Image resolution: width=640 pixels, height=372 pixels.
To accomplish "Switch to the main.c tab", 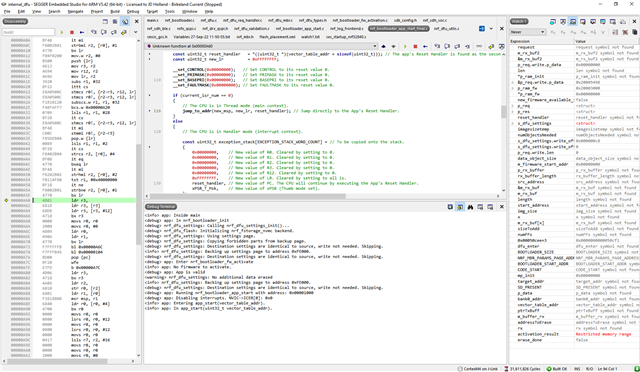I will (153, 20).
